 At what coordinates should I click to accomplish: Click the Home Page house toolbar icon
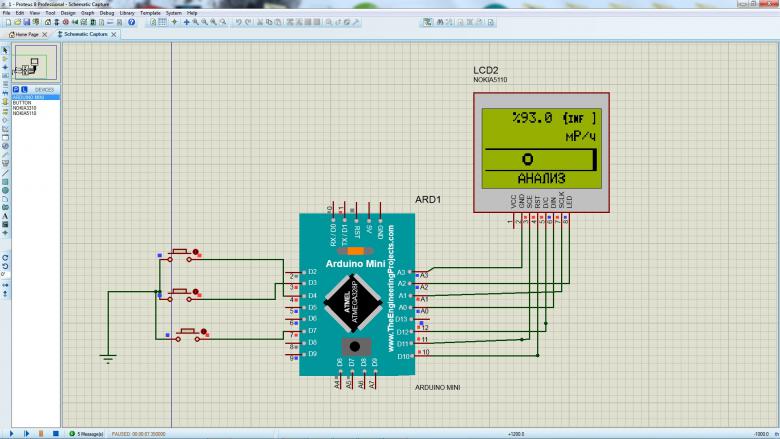click(x=48, y=22)
